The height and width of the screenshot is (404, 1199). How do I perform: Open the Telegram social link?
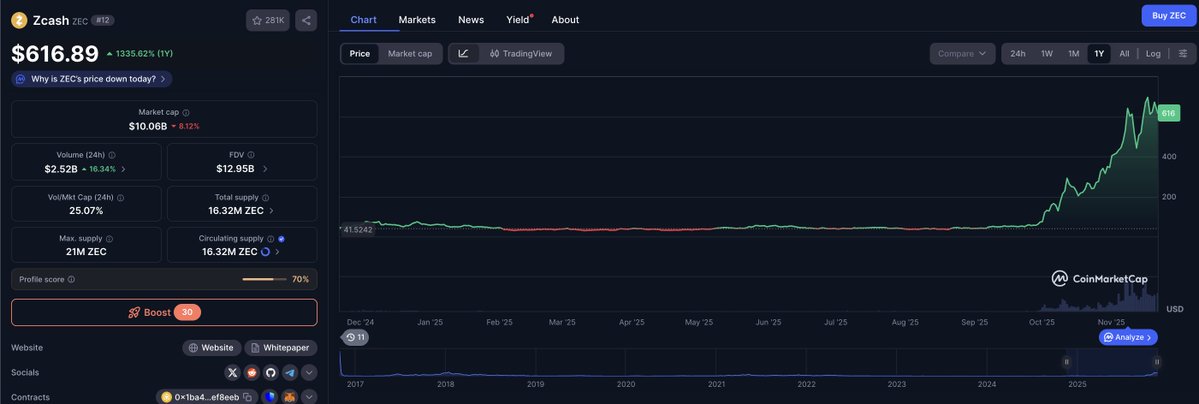coord(289,373)
